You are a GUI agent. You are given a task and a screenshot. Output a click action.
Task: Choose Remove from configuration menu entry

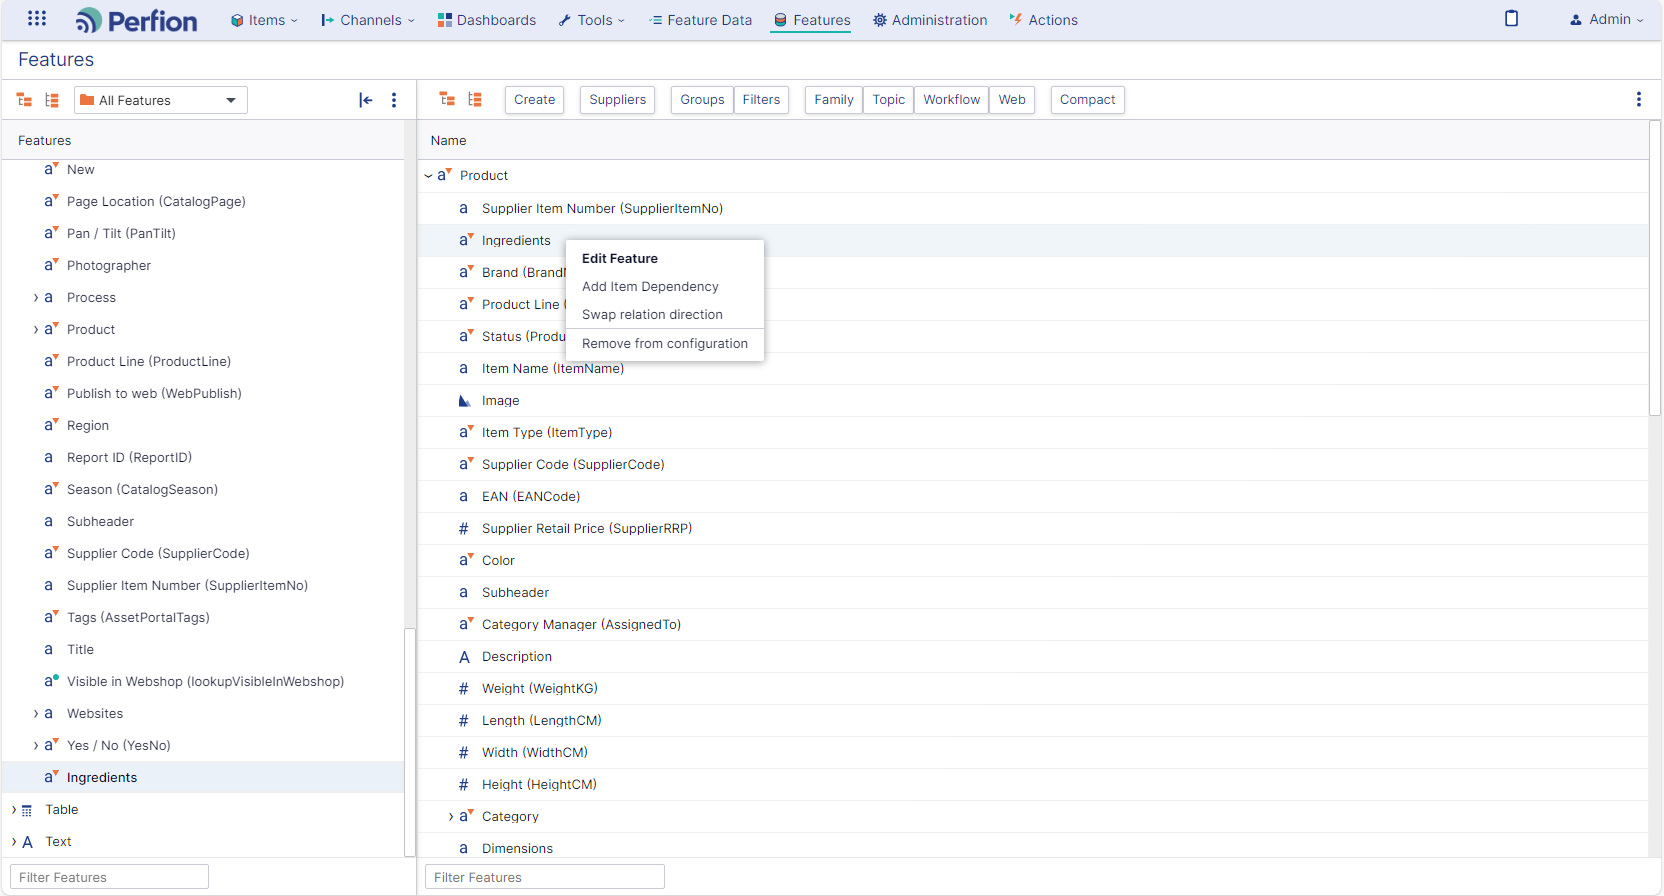(x=665, y=343)
